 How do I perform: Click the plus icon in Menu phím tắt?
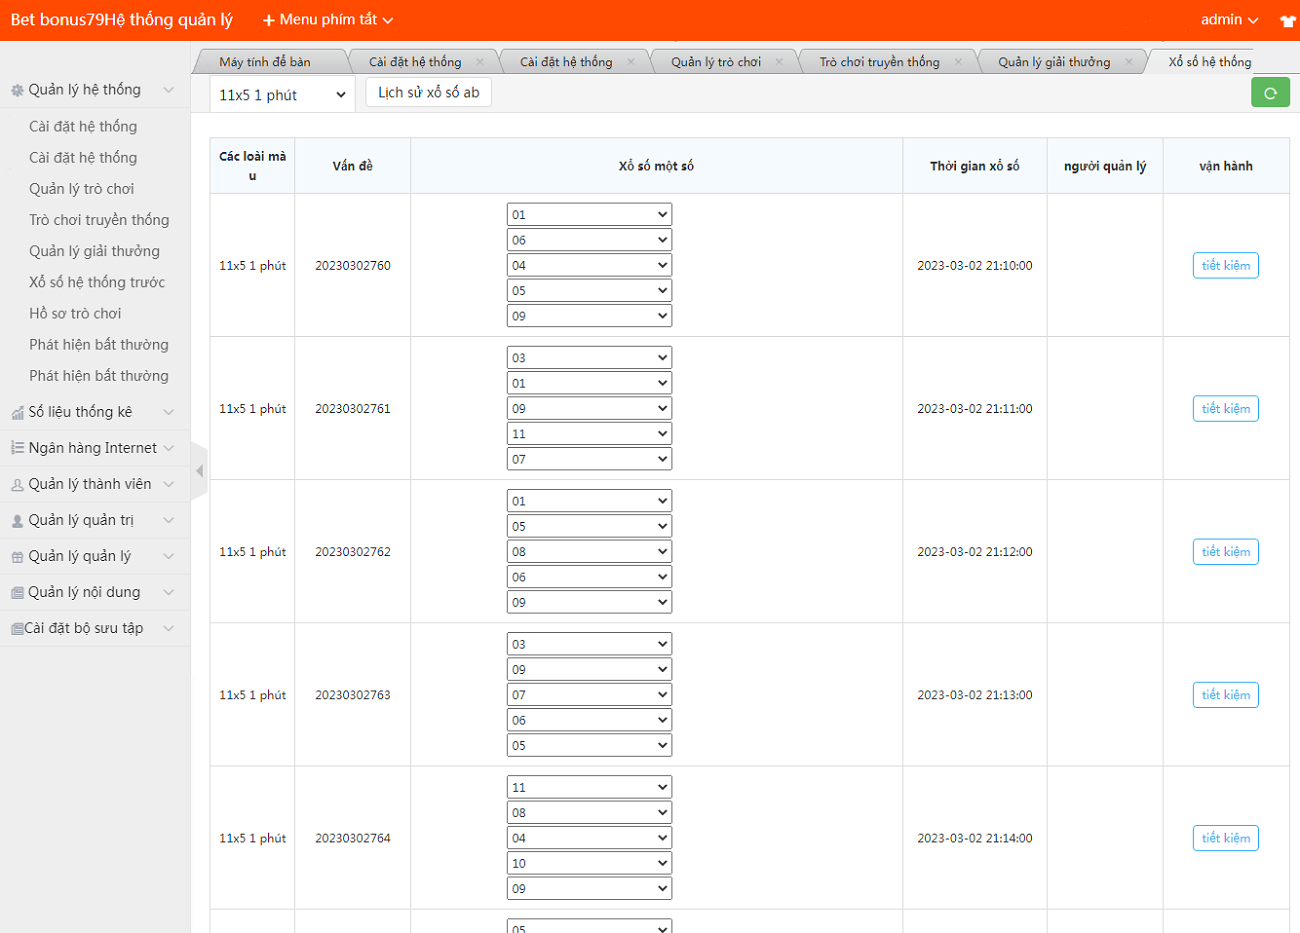point(268,20)
